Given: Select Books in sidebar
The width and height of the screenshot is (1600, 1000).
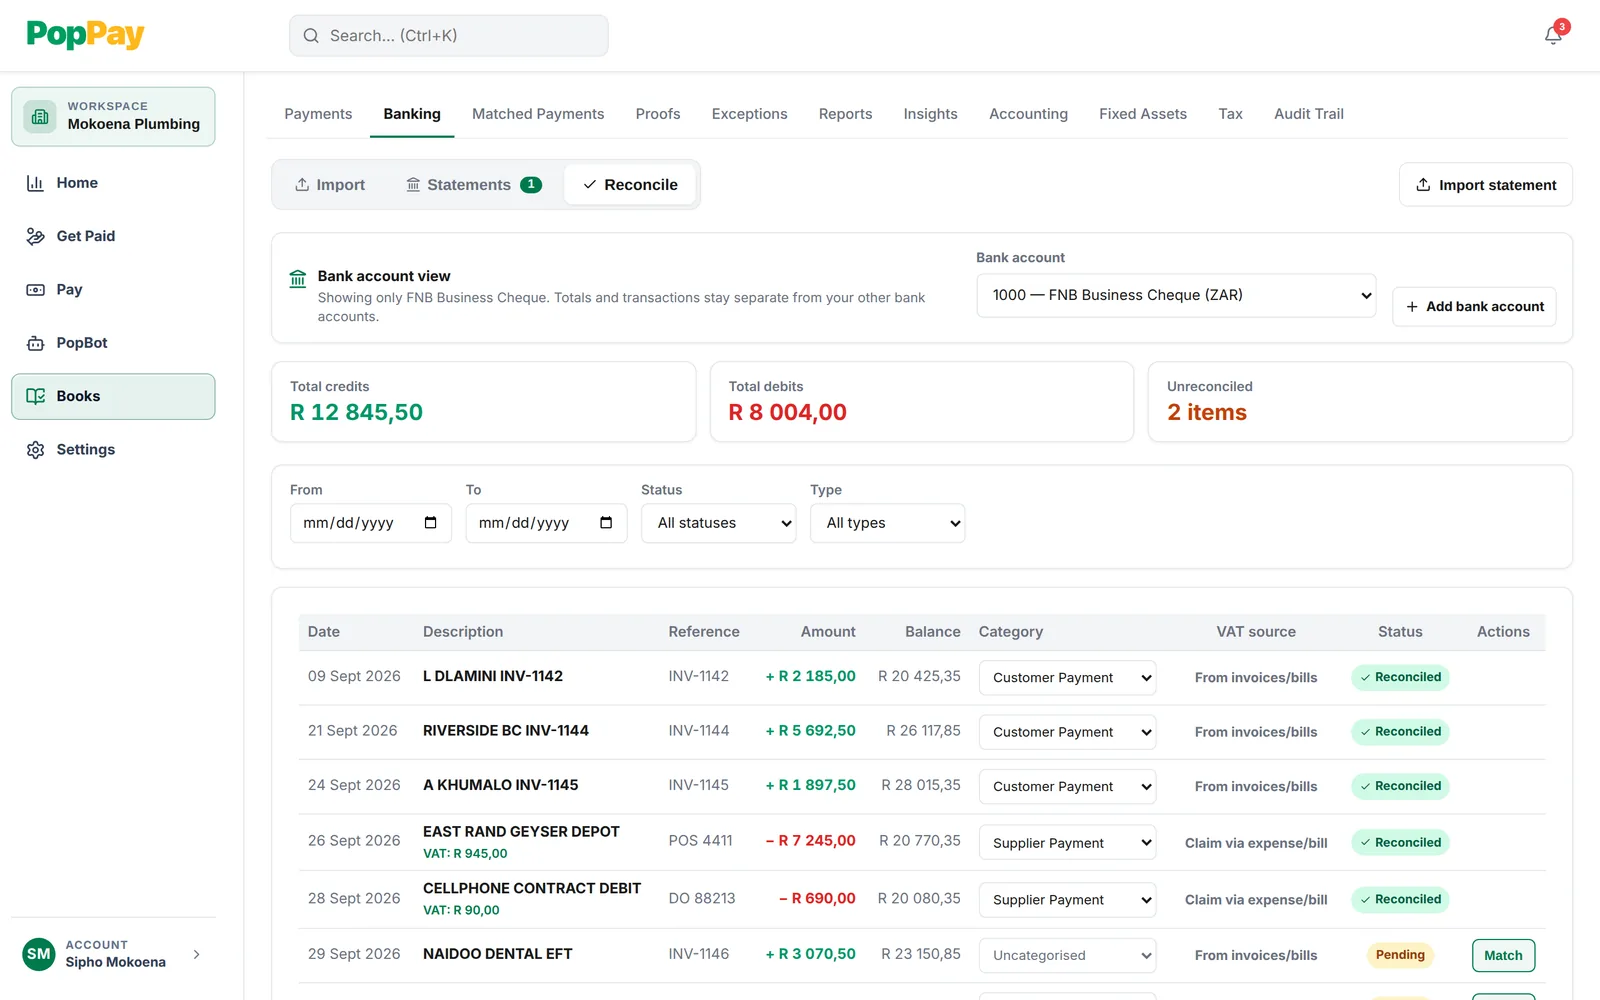Looking at the screenshot, I should (113, 396).
